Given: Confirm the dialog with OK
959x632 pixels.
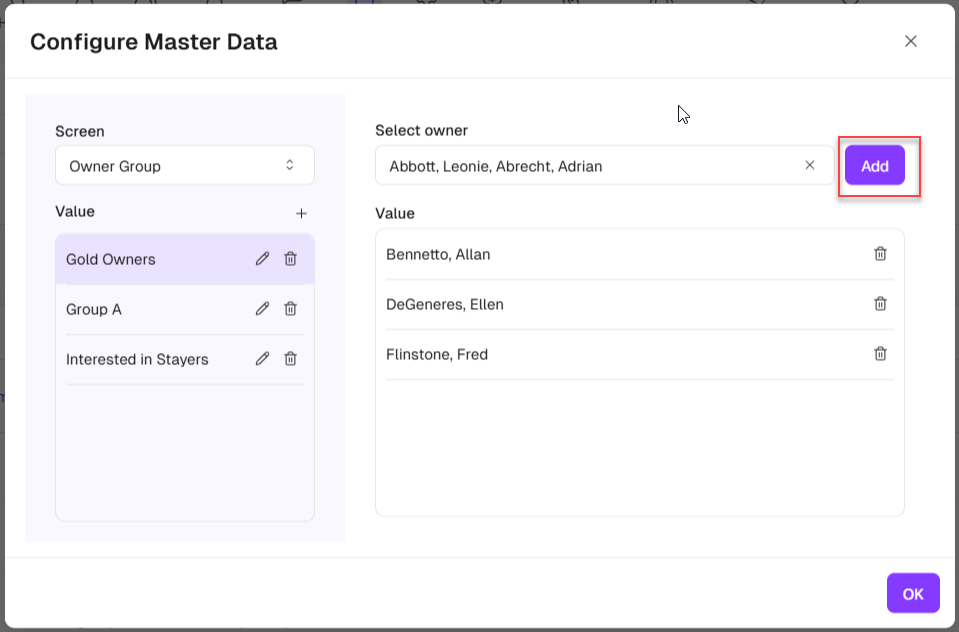Looking at the screenshot, I should point(912,594).
